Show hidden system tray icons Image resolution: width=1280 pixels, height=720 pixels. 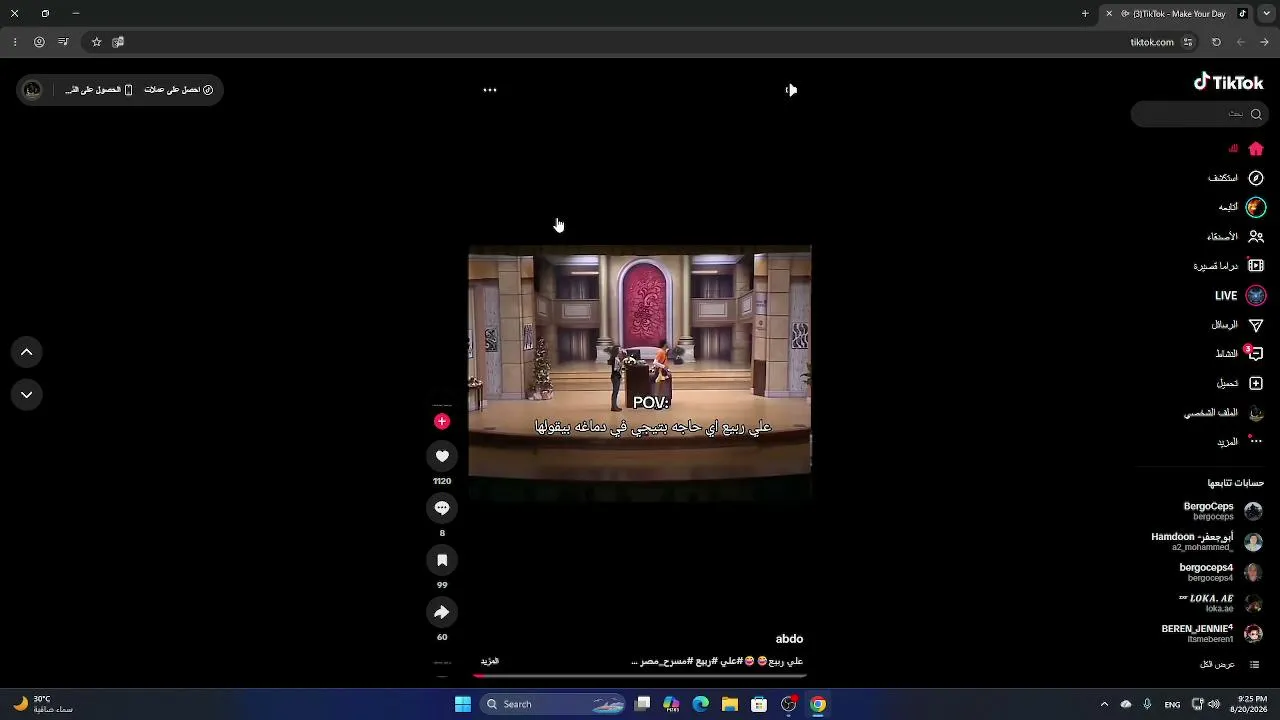tap(1104, 704)
